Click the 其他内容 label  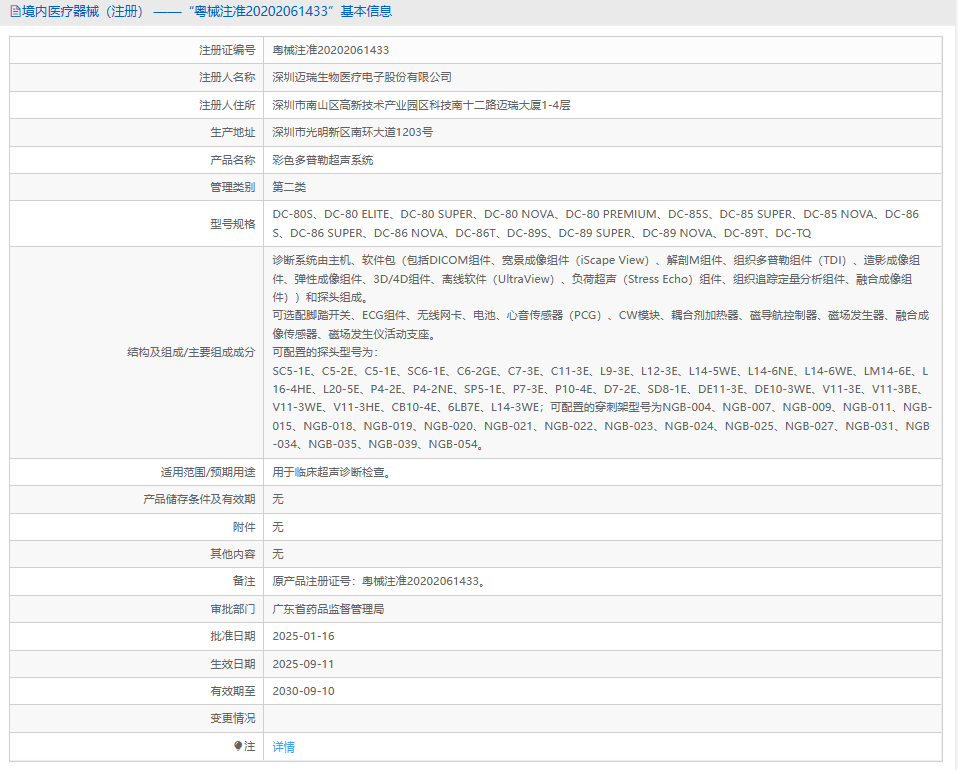[x=233, y=554]
